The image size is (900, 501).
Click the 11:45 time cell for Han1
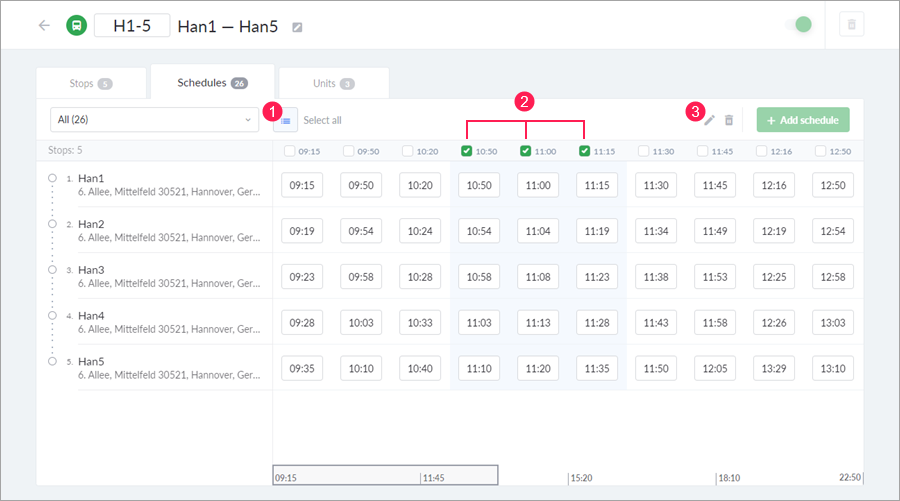pos(716,185)
